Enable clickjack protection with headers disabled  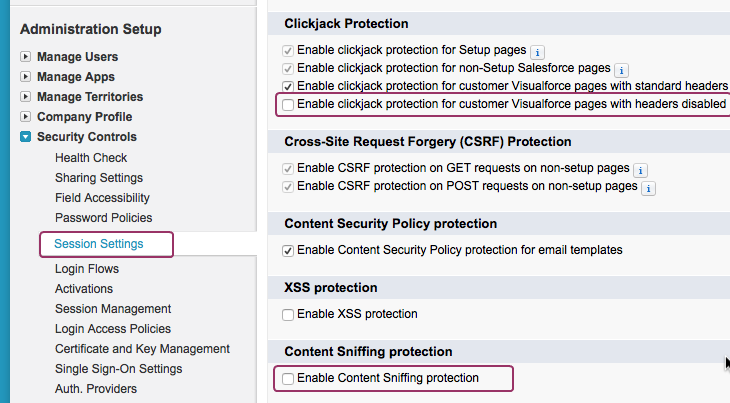(288, 105)
